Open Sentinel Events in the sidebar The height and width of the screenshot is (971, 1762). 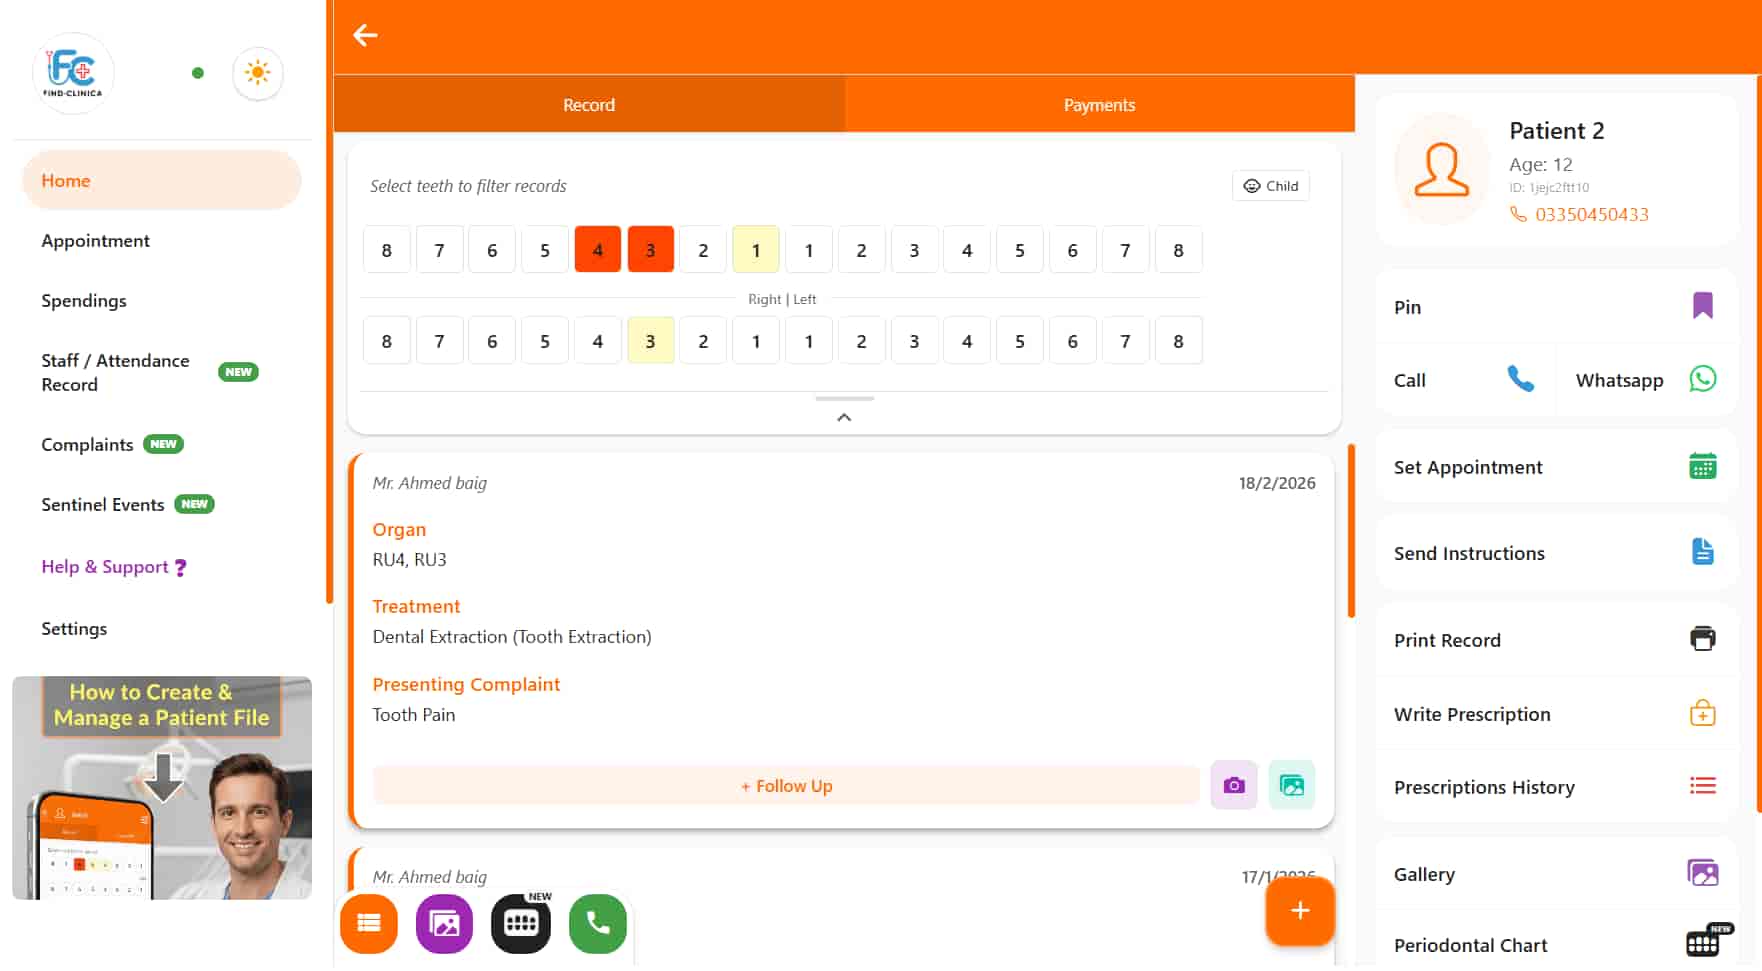click(x=103, y=505)
